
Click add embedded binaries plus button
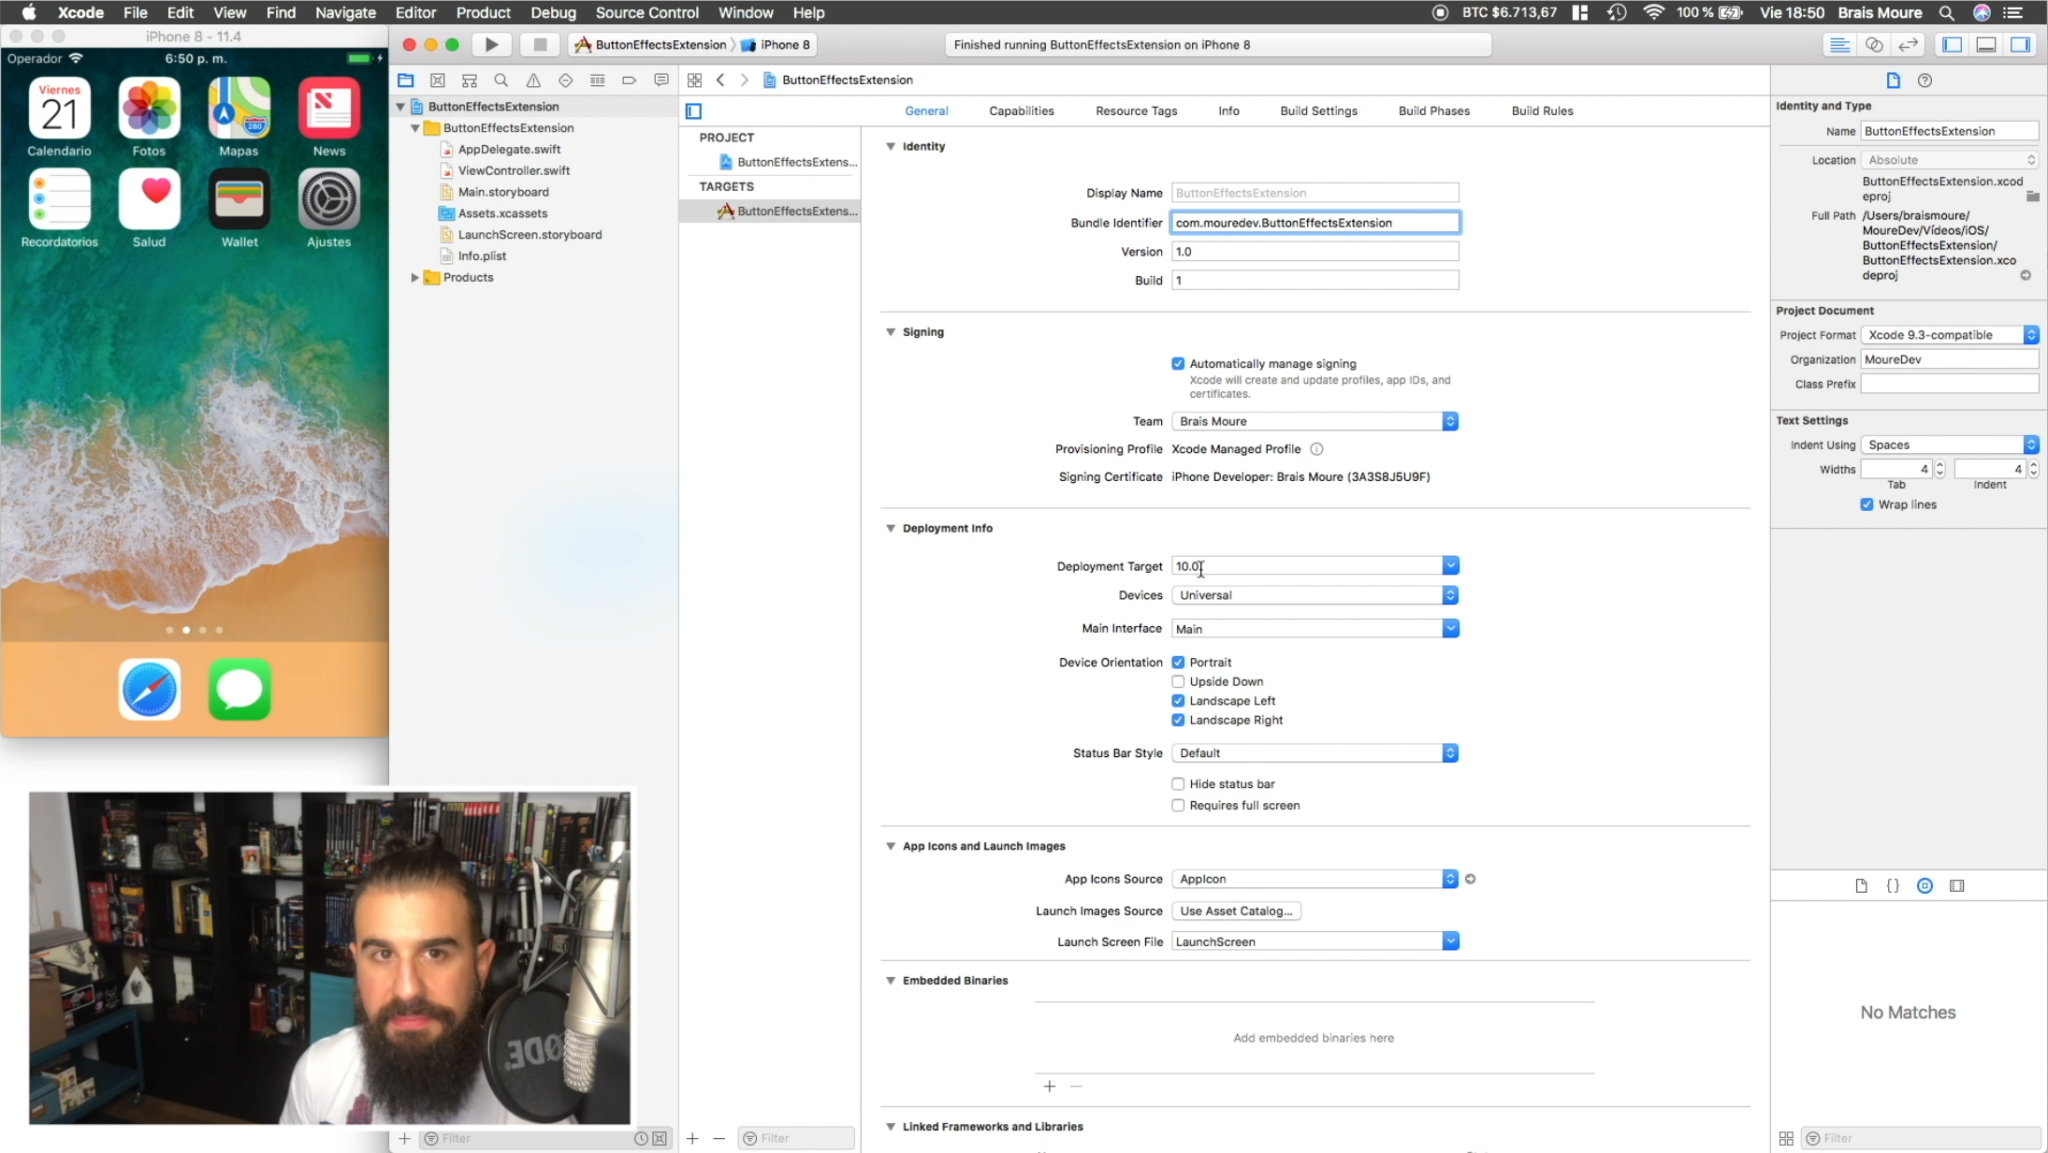[1049, 1086]
